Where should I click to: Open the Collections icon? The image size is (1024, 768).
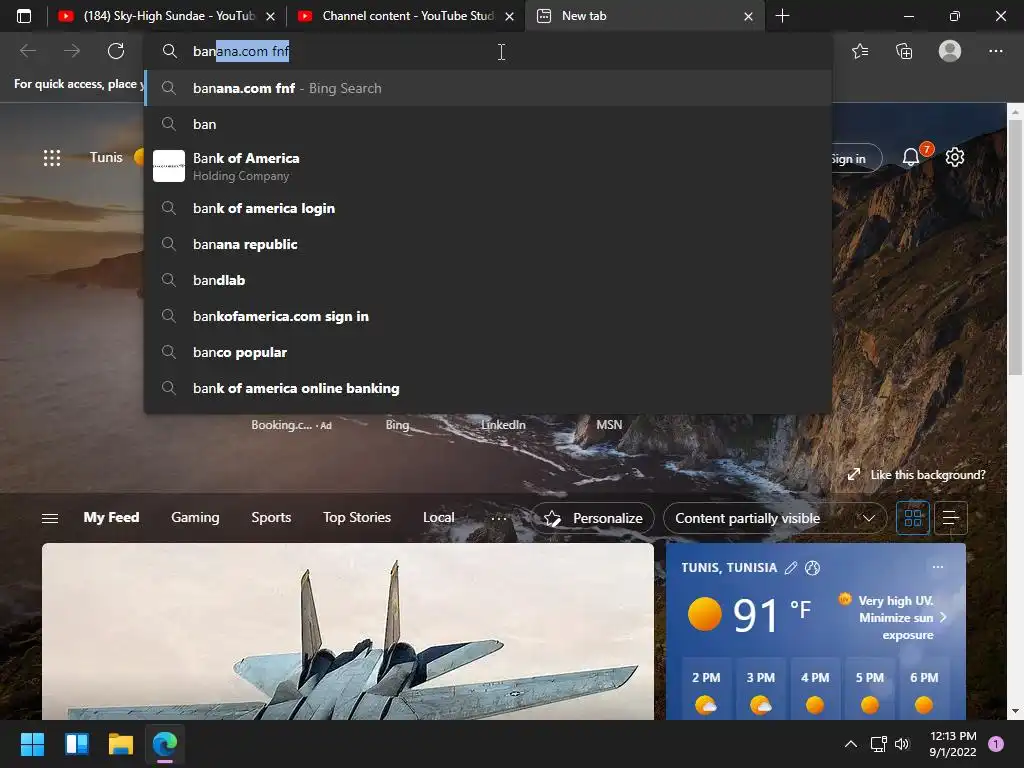point(904,51)
